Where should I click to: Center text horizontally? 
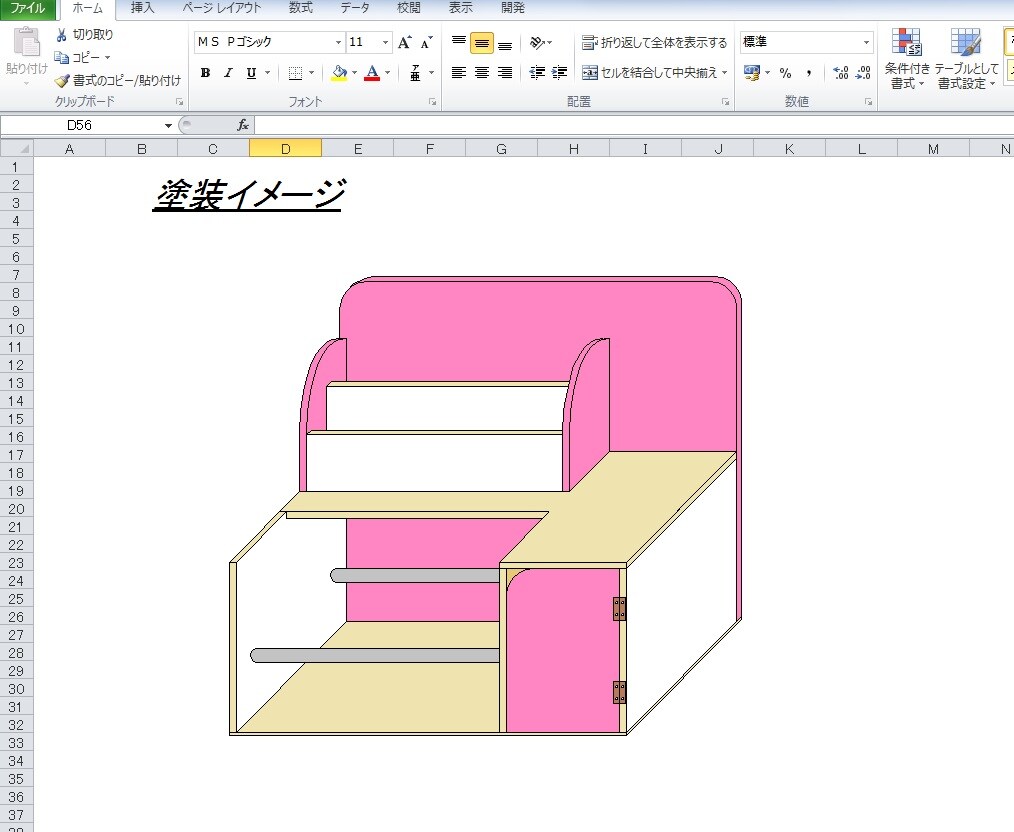point(482,72)
